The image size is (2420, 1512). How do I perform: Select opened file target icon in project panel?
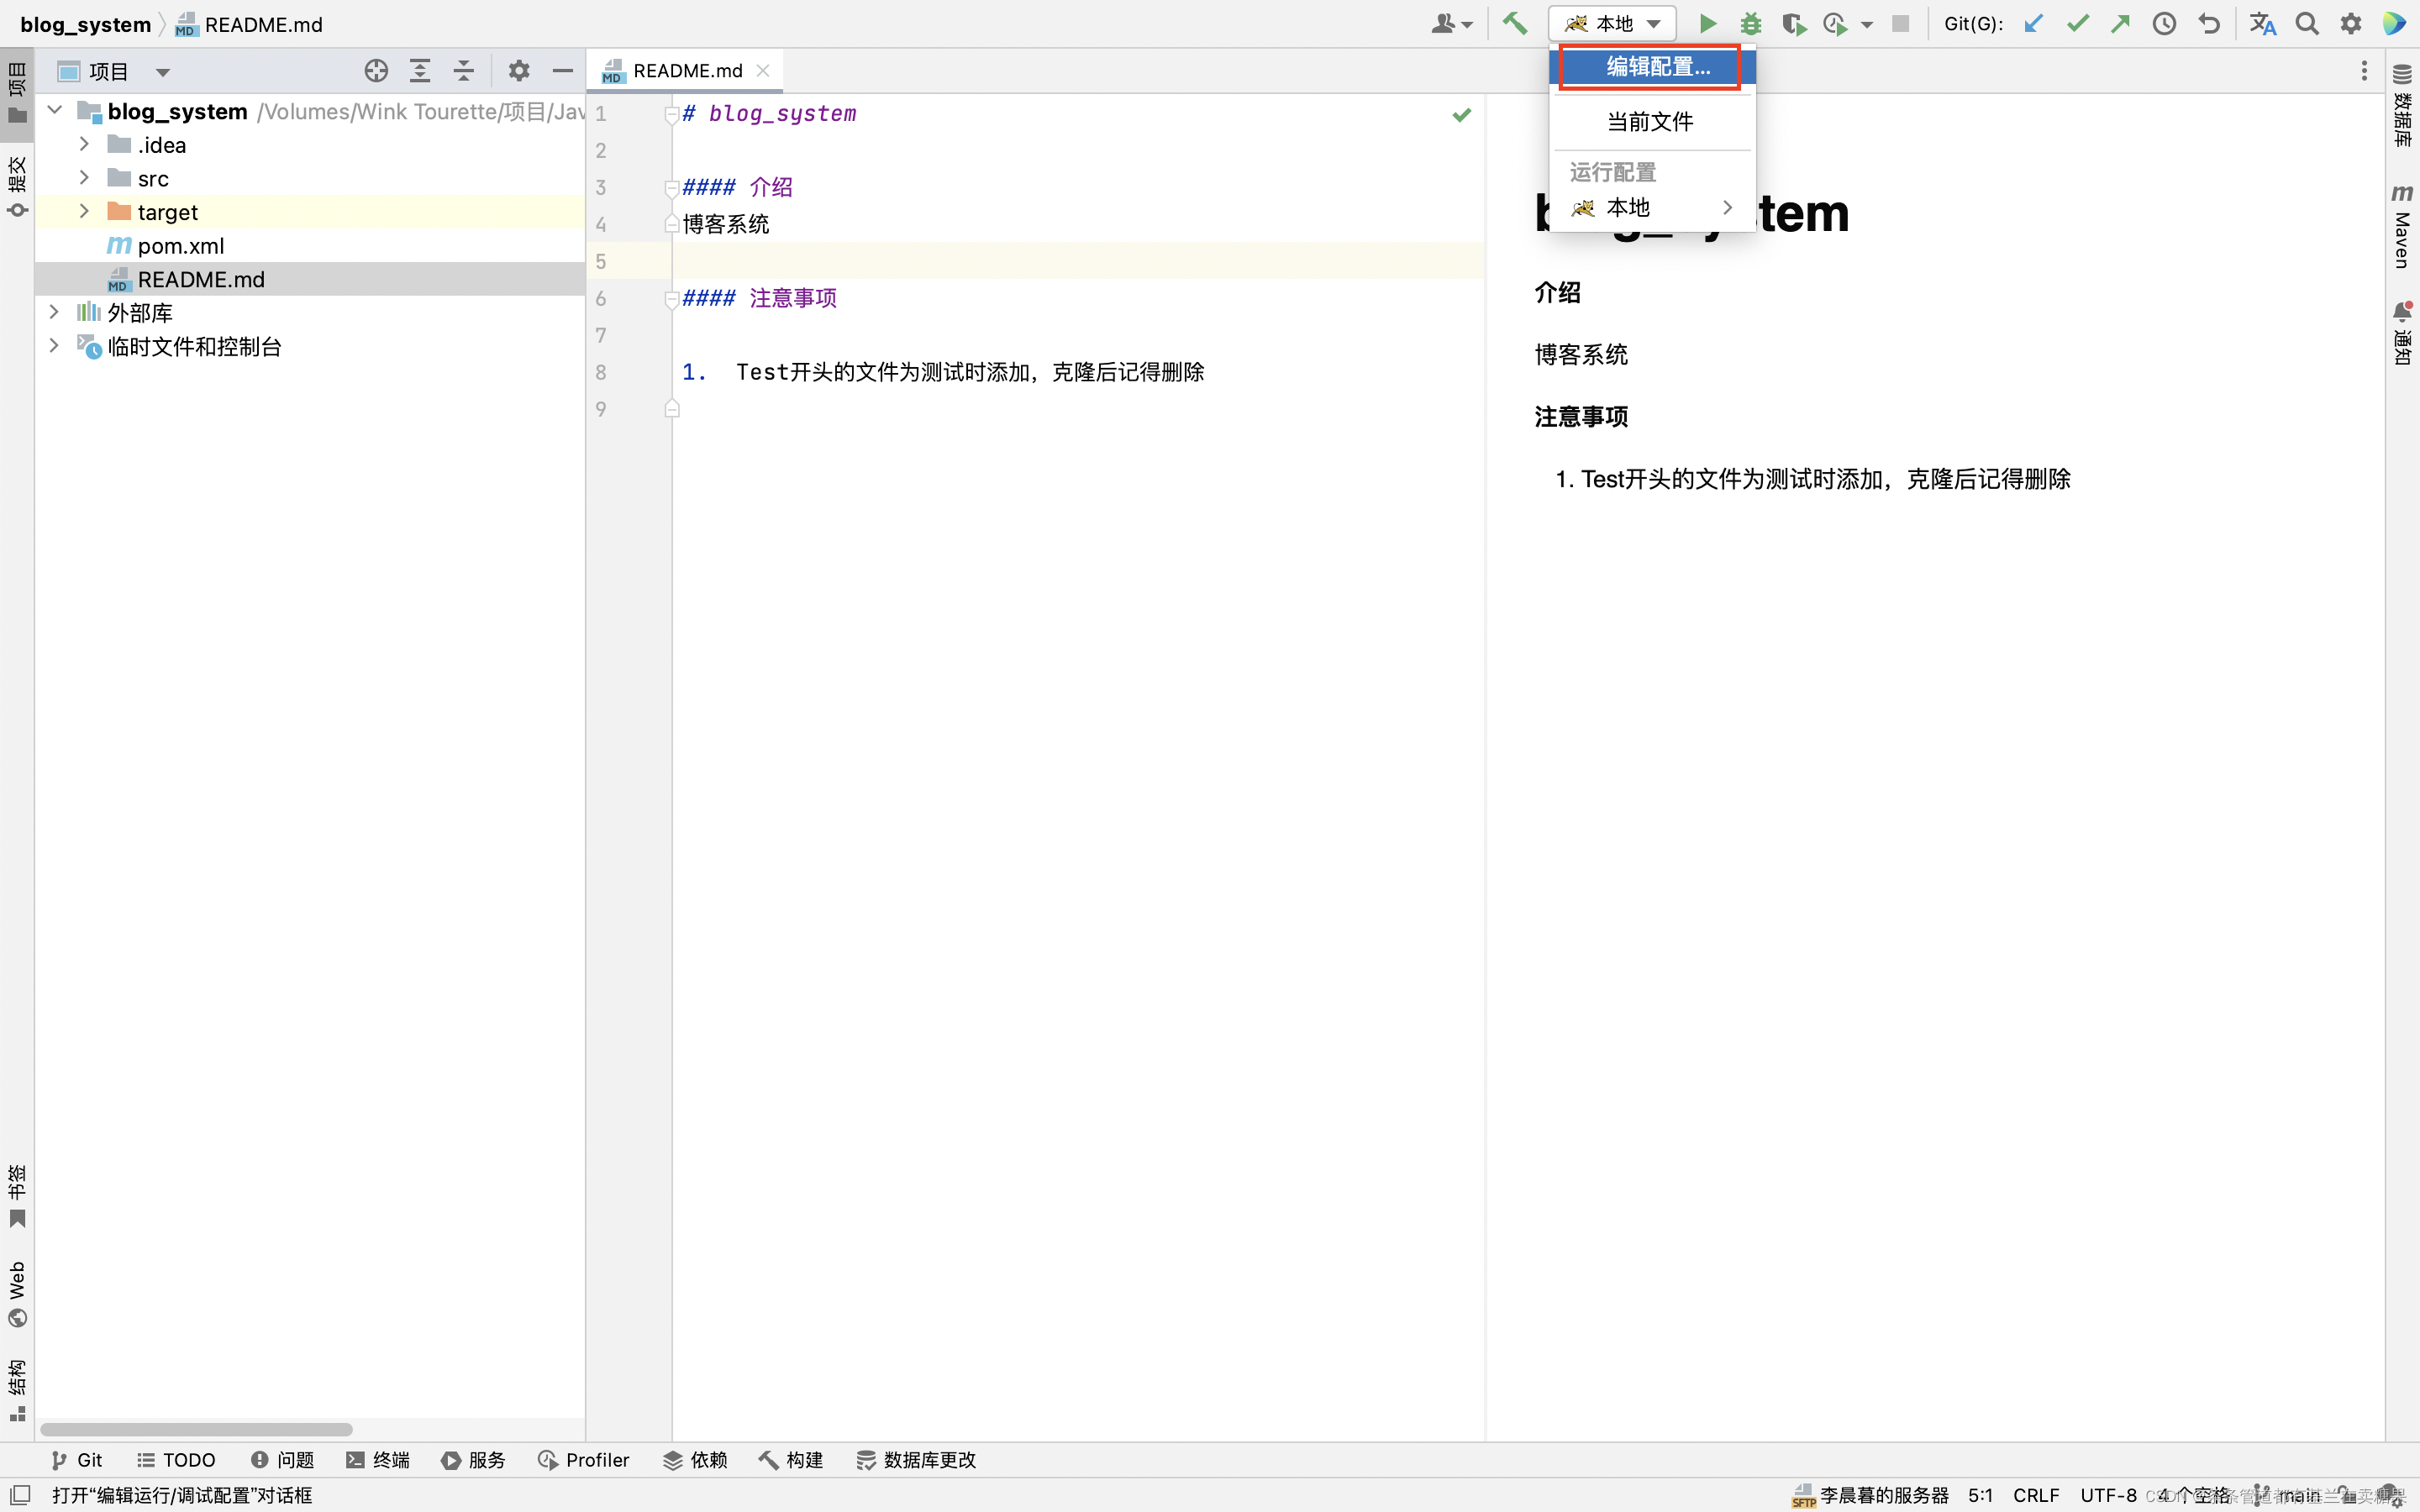[376, 71]
